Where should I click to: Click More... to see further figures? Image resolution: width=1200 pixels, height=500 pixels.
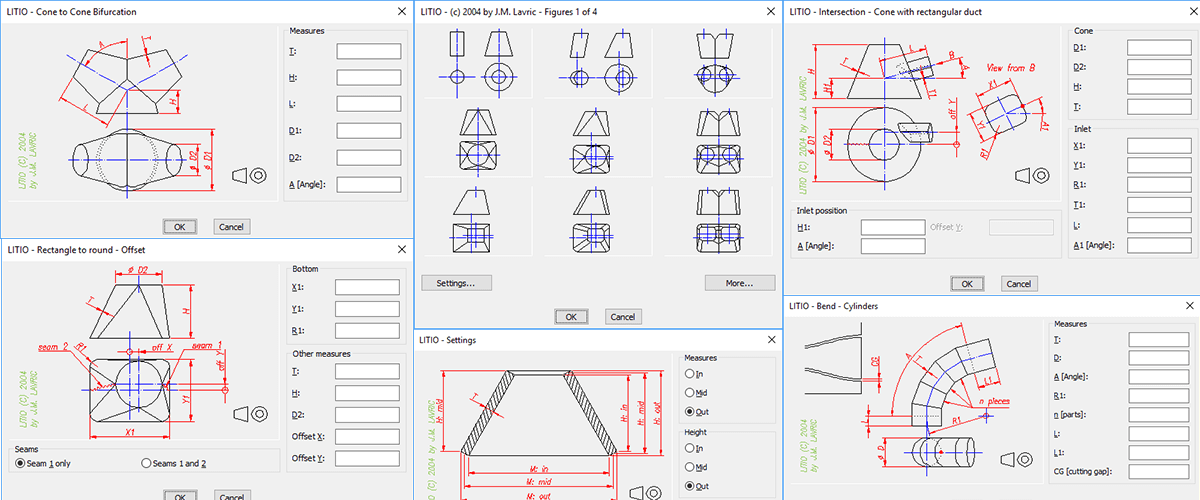[740, 283]
